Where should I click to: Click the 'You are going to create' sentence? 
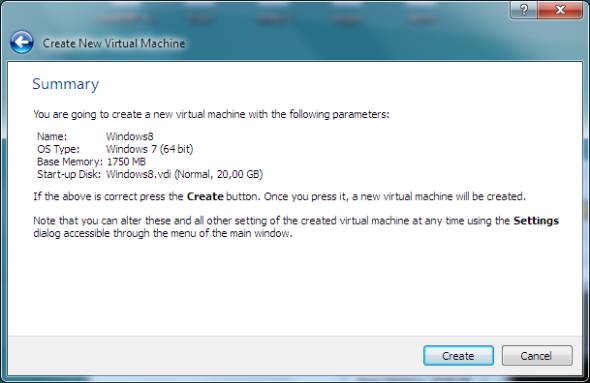click(x=211, y=114)
